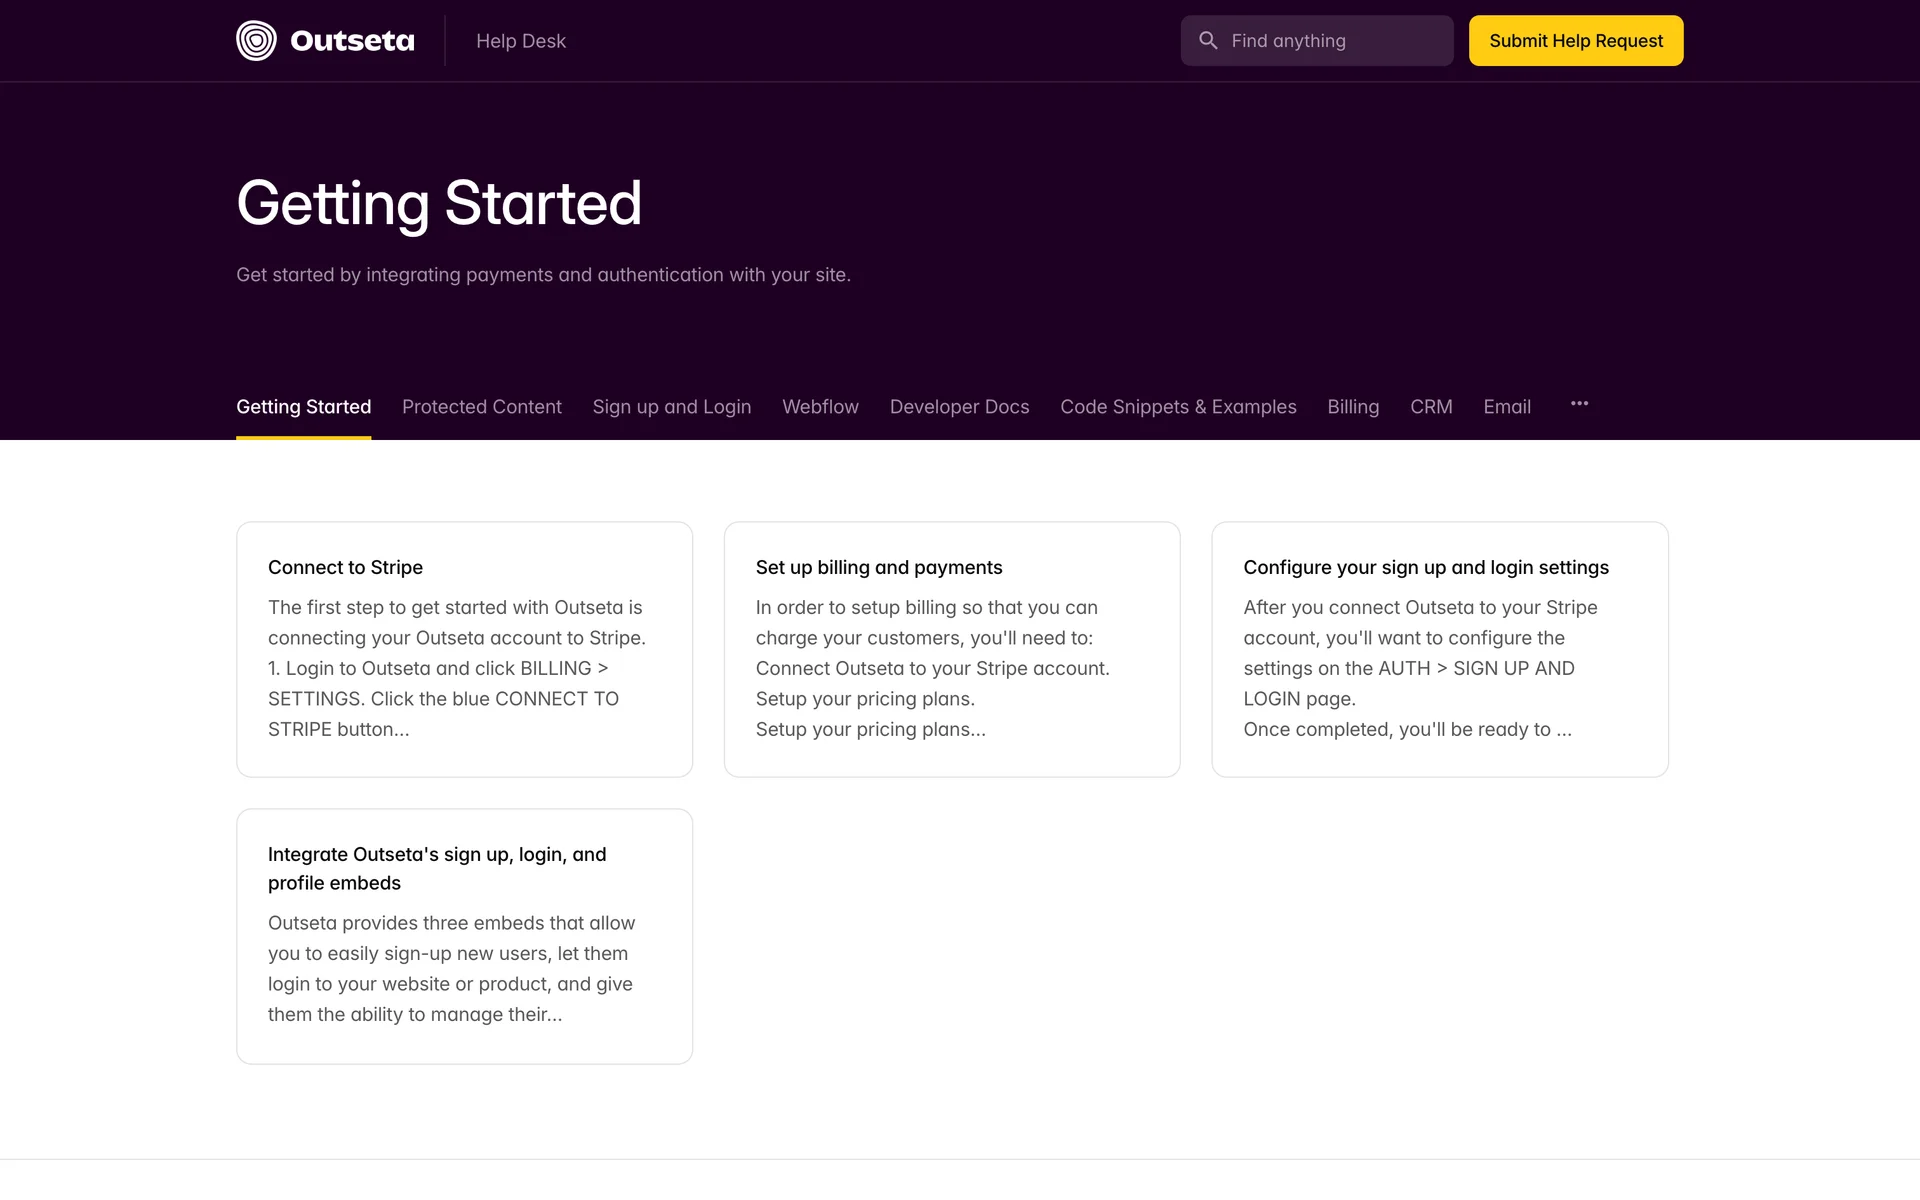Open the Integrate Outseta's embeds article card
1920x1200 pixels.
pyautogui.click(x=464, y=936)
